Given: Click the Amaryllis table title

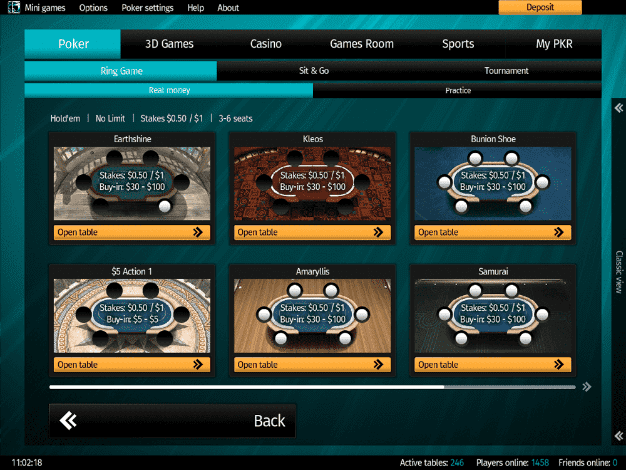Looking at the screenshot, I should pos(313,272).
